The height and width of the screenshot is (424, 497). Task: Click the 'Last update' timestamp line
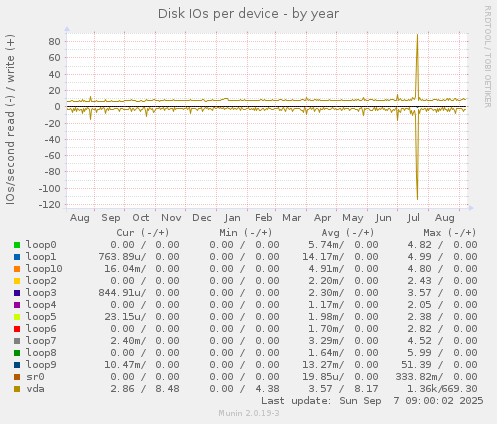(372, 401)
